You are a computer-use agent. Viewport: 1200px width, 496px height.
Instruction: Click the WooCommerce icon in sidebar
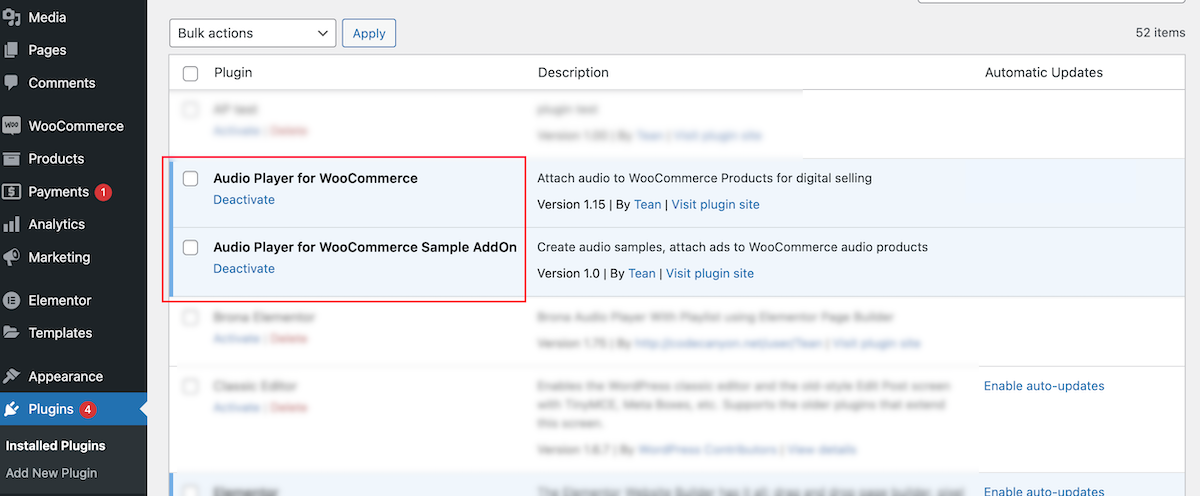(x=12, y=126)
